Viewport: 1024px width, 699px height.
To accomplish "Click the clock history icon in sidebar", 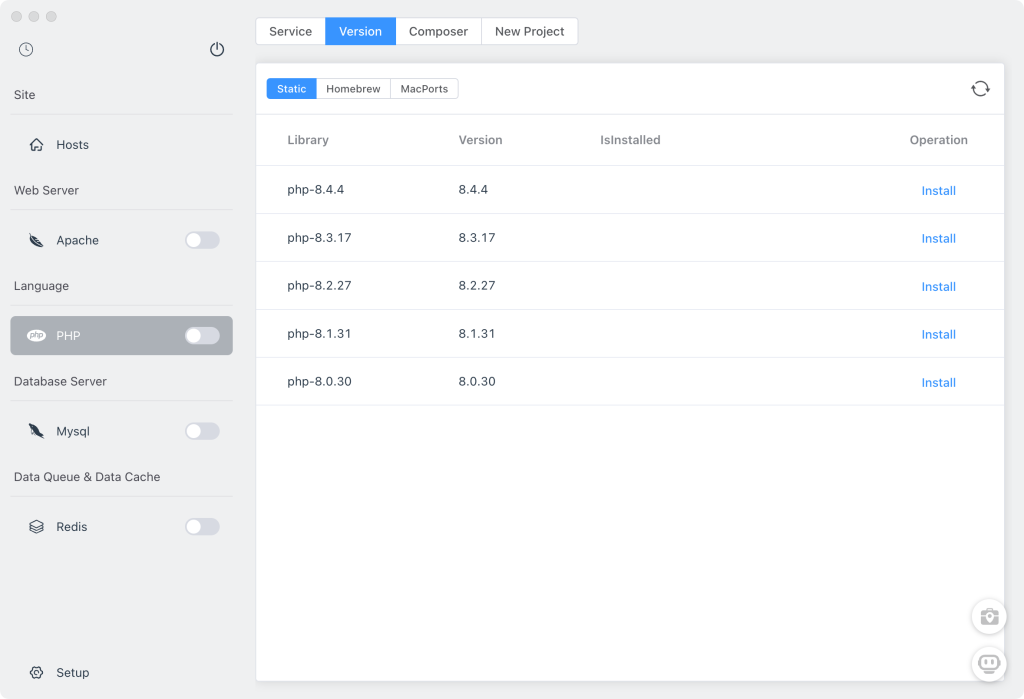I will pos(26,49).
